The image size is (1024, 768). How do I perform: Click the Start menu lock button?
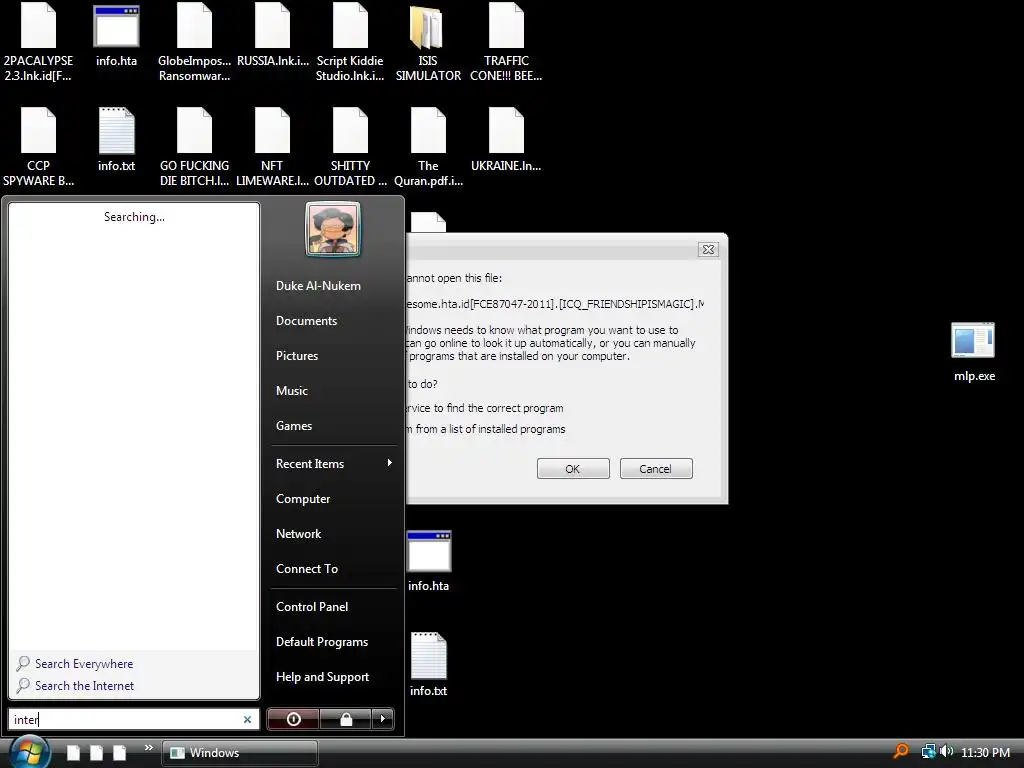[346, 719]
